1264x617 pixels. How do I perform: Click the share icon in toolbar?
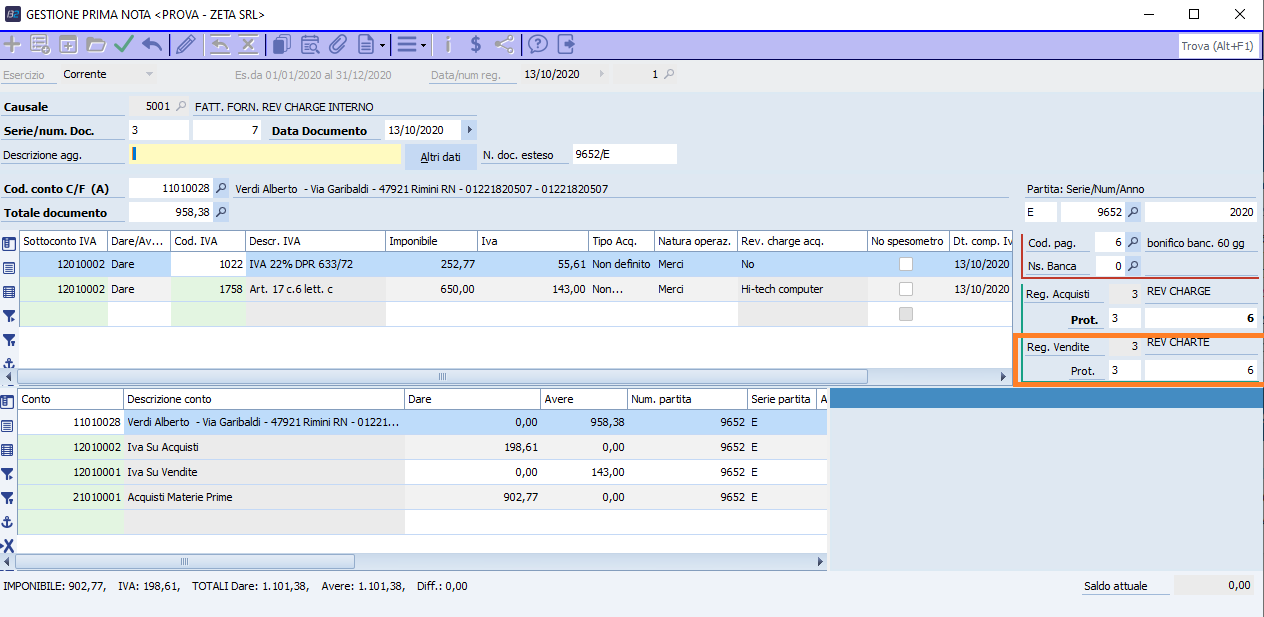coord(504,44)
